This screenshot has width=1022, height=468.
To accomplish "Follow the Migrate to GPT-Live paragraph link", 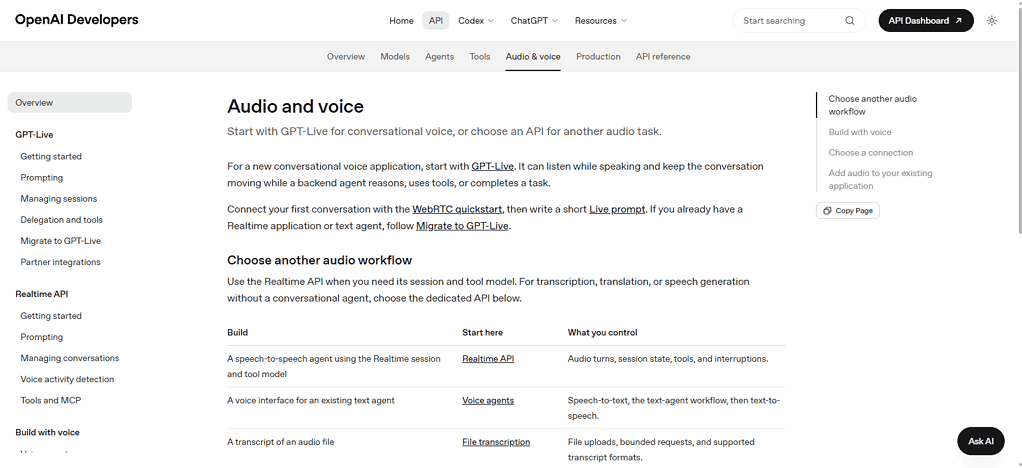I will click(x=462, y=226).
